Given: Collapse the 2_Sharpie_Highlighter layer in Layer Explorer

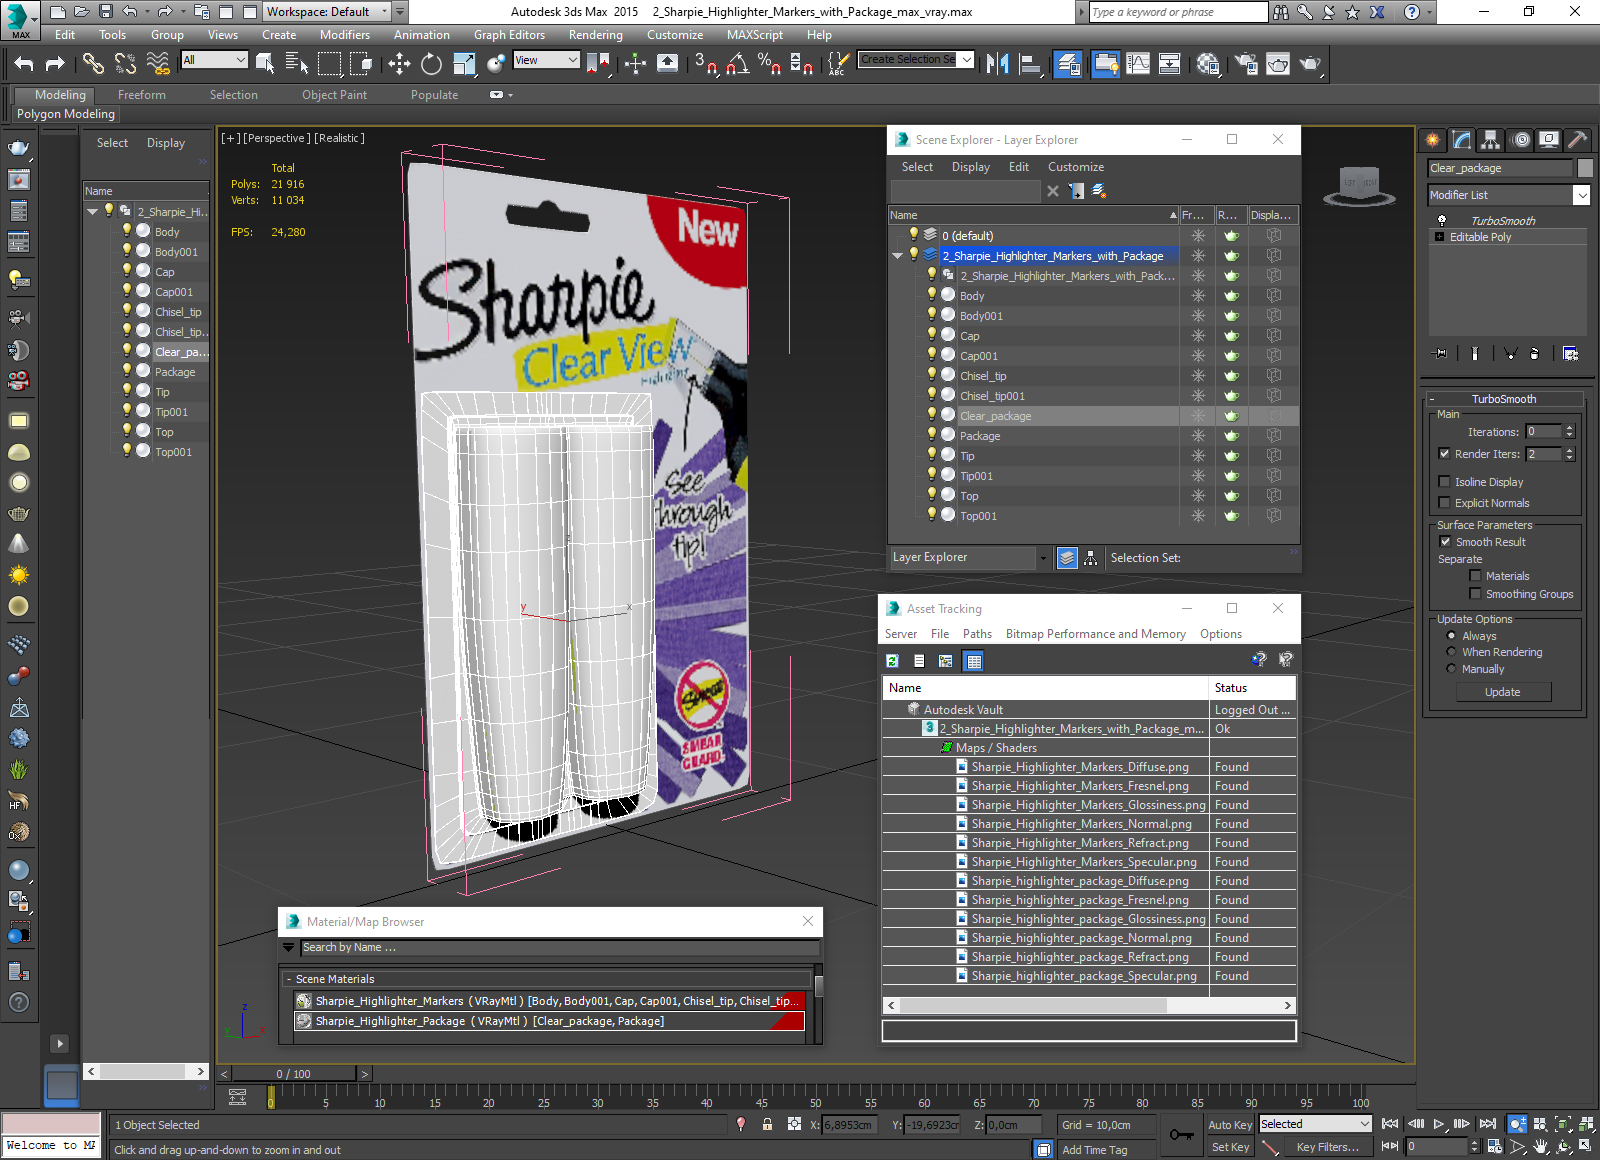Looking at the screenshot, I should [897, 256].
